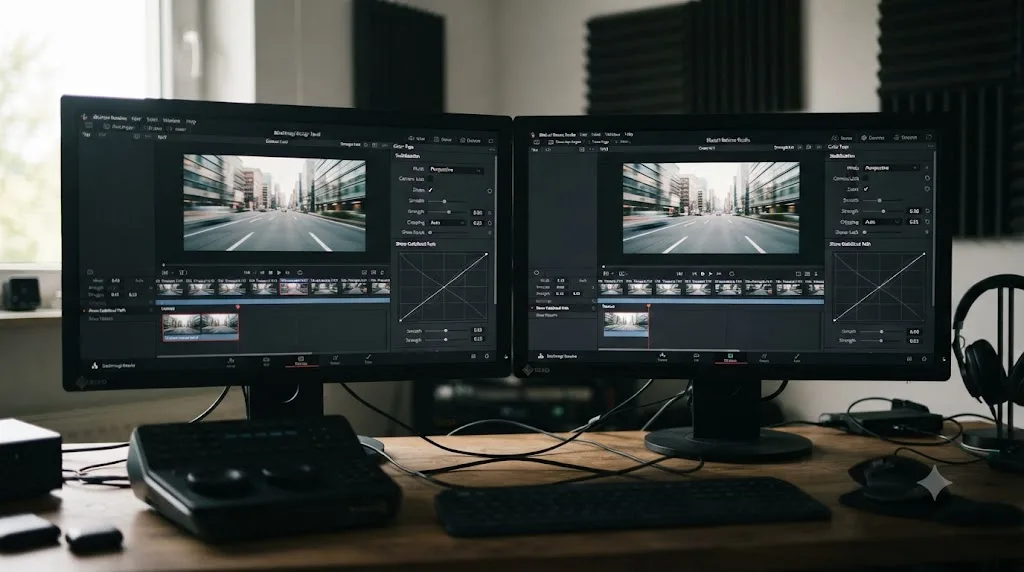Click the expand-window icon at left monitor's top-right

(x=491, y=140)
